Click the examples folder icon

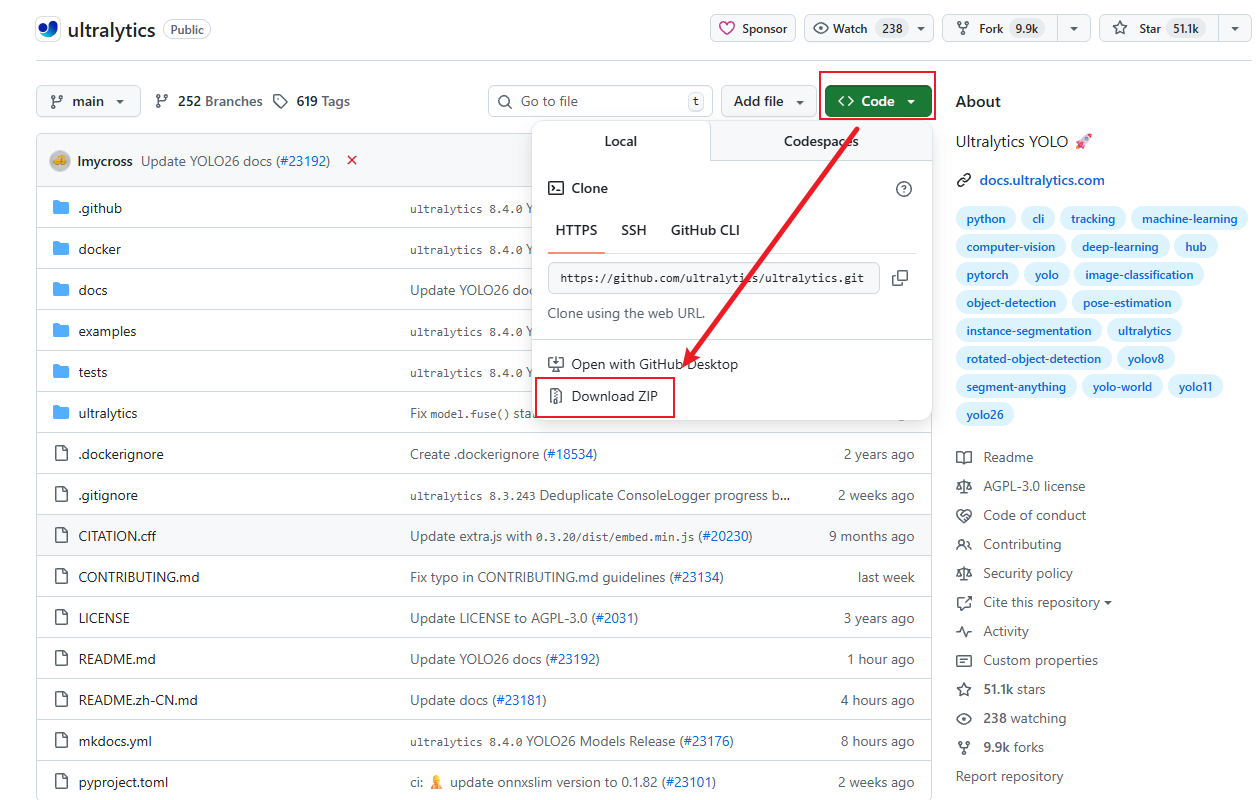(x=61, y=331)
